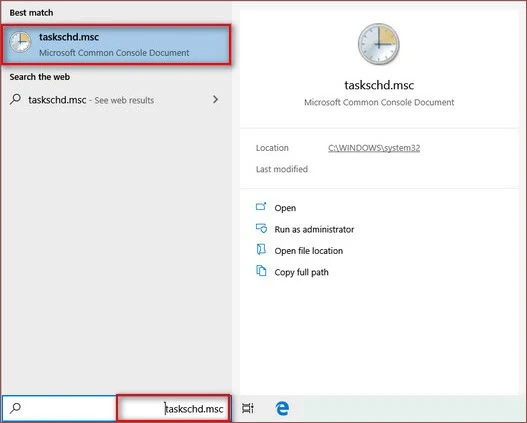The height and width of the screenshot is (423, 527).
Task: Click the Last modified label
Action: (282, 169)
